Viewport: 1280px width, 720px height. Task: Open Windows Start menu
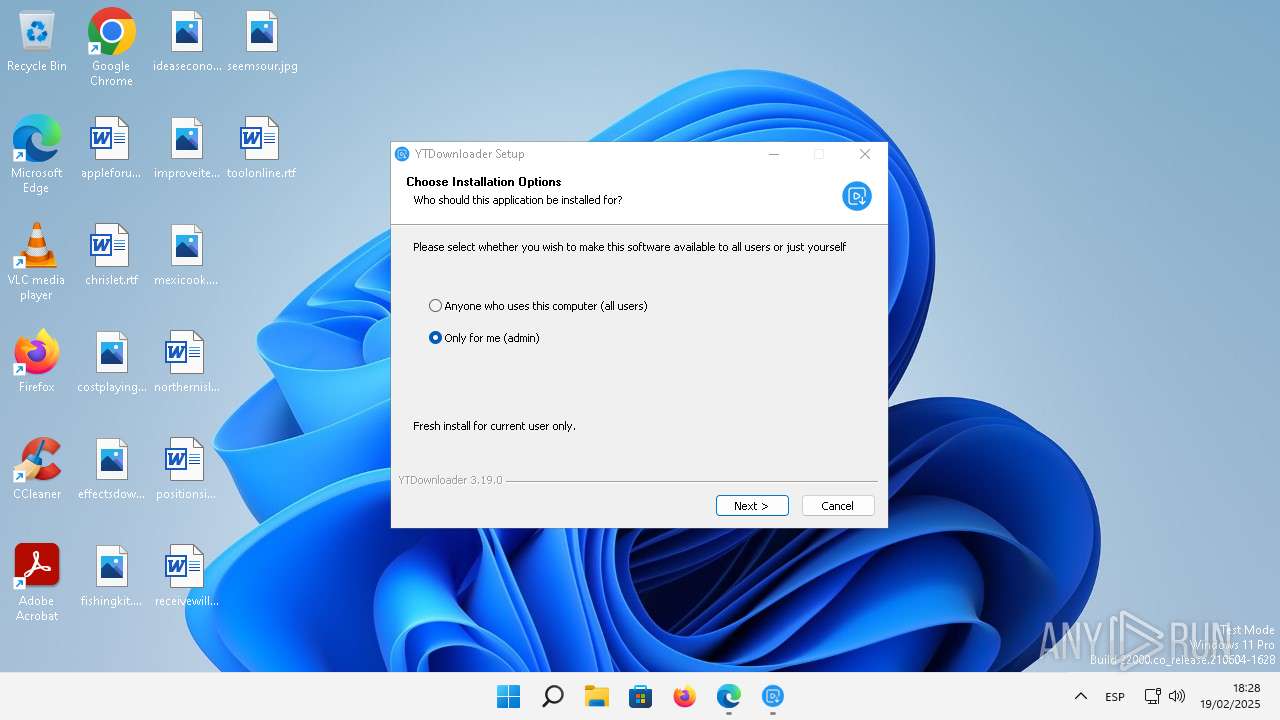(509, 696)
